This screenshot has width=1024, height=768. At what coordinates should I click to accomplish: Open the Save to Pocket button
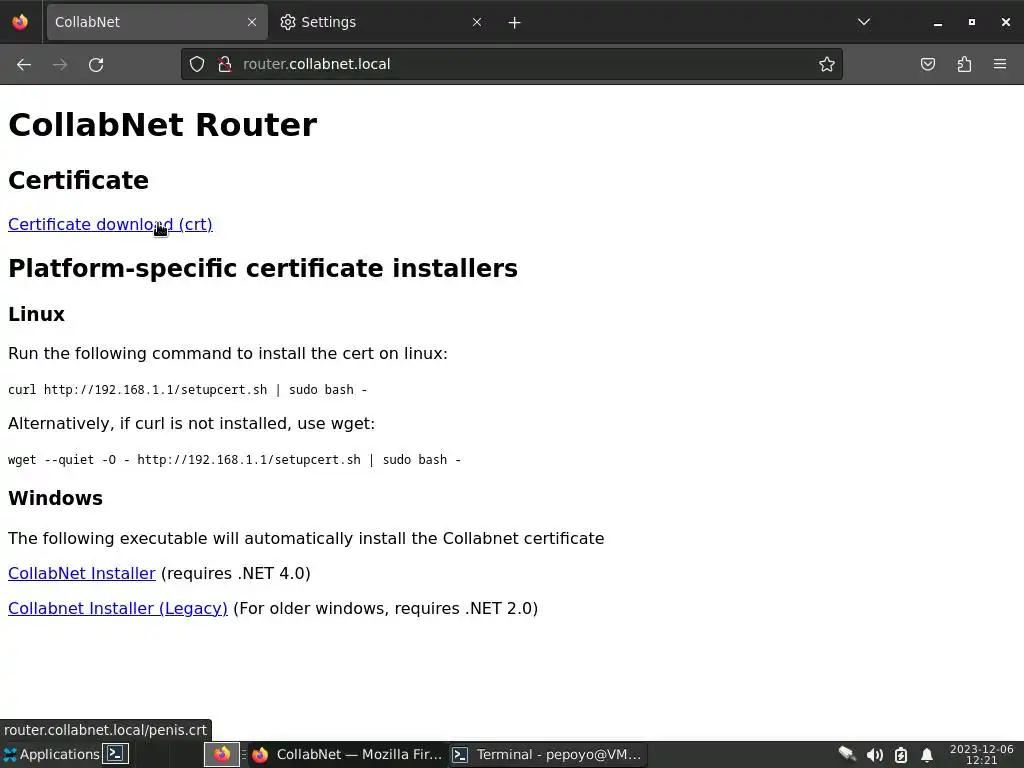(x=928, y=64)
